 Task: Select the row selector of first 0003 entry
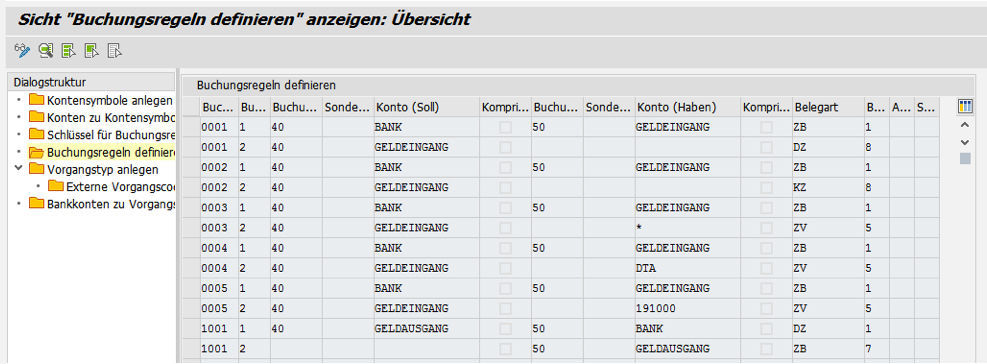pos(191,208)
